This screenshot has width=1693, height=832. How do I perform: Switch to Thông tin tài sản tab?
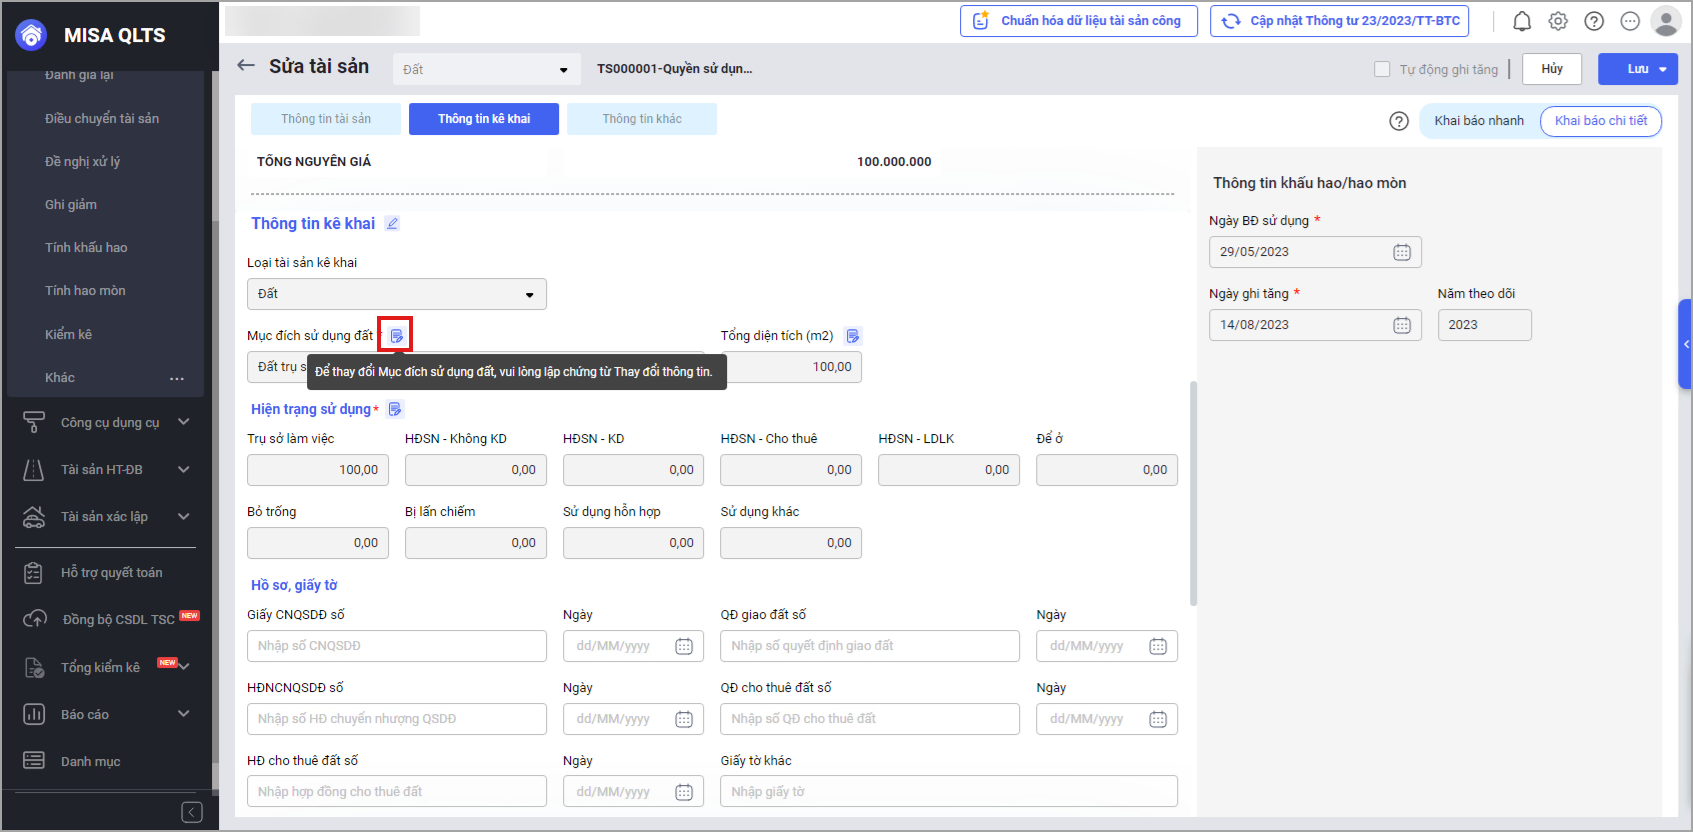pos(325,119)
